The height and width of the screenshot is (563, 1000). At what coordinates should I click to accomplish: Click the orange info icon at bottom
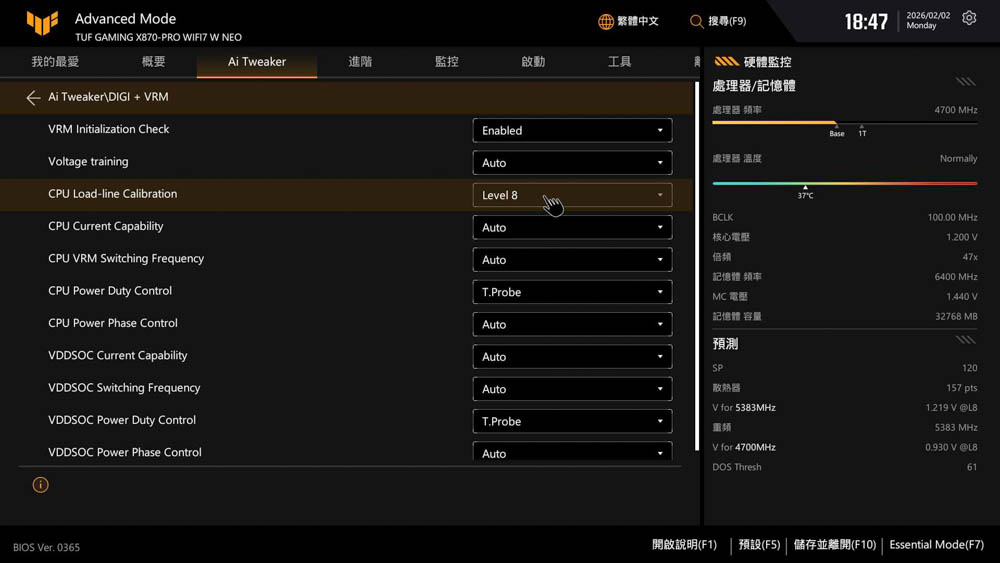point(40,485)
